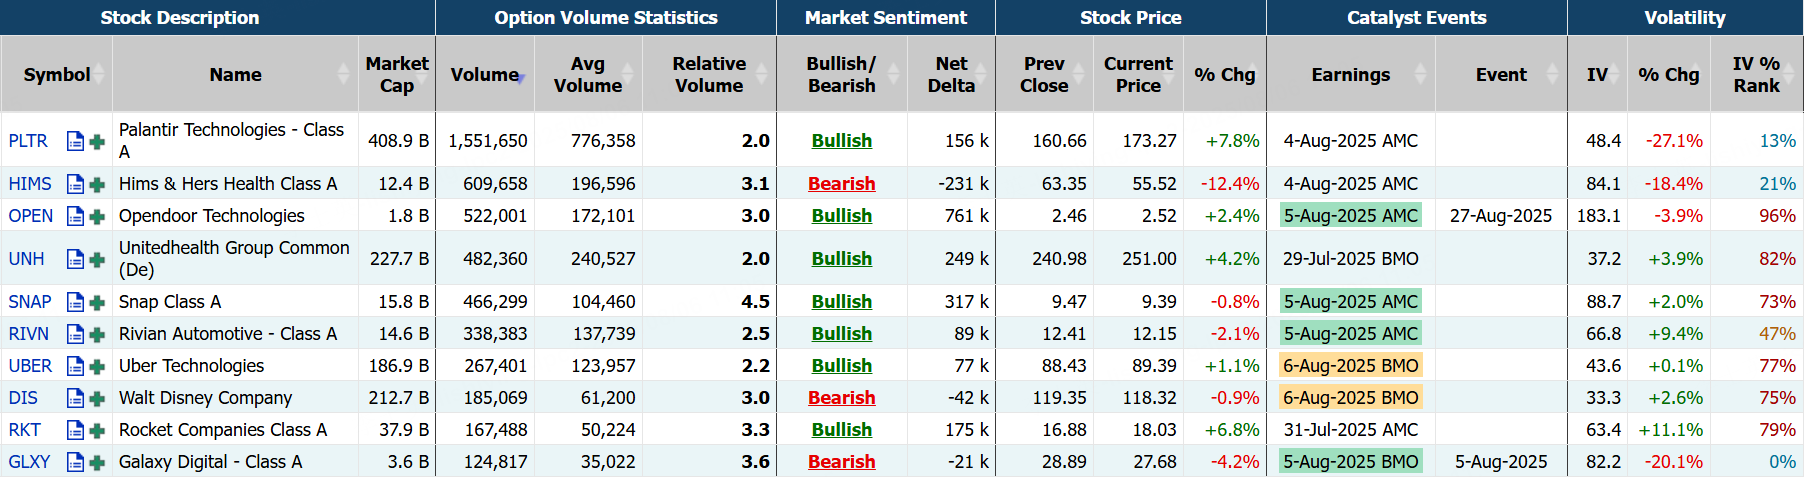
Task: Open the document icon for OPEN
Action: coord(75,216)
